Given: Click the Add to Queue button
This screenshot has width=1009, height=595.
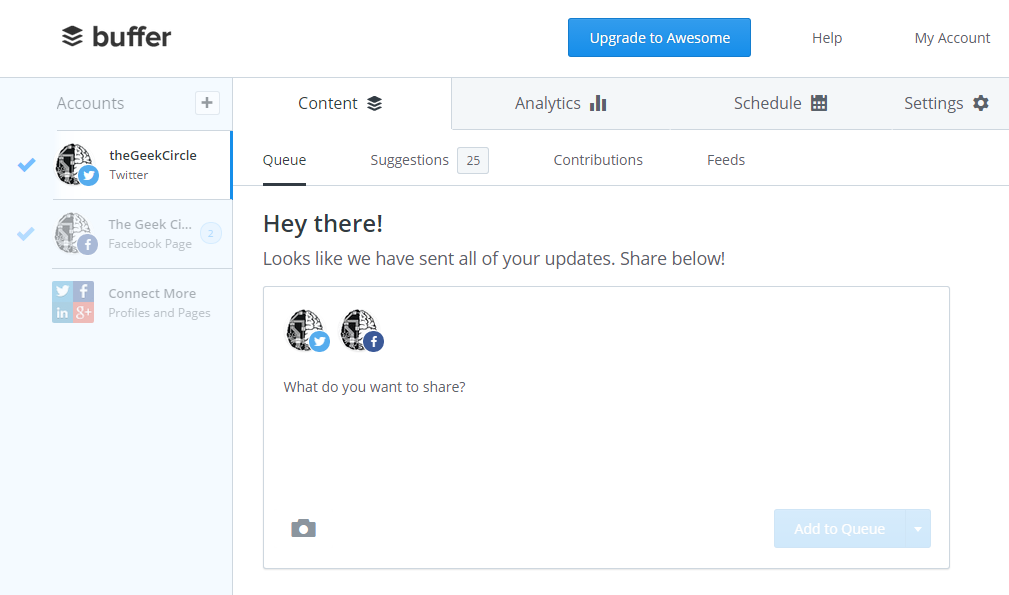Looking at the screenshot, I should pyautogui.click(x=840, y=529).
